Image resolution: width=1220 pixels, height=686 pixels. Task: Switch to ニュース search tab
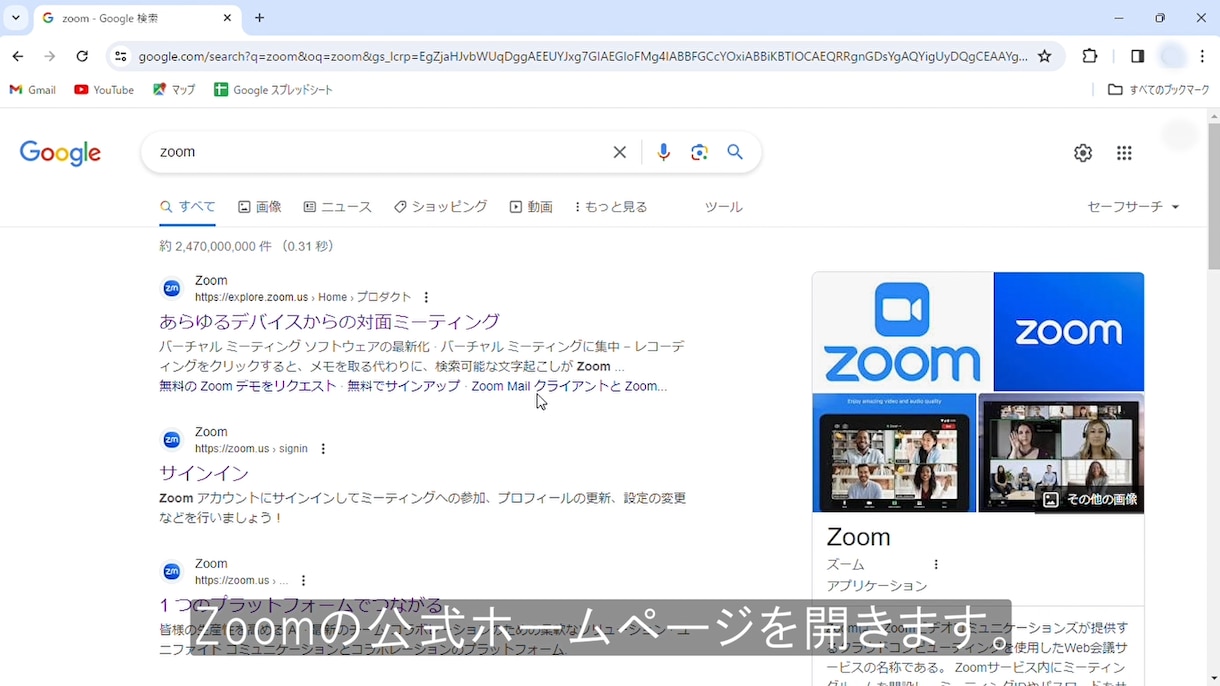pyautogui.click(x=338, y=207)
